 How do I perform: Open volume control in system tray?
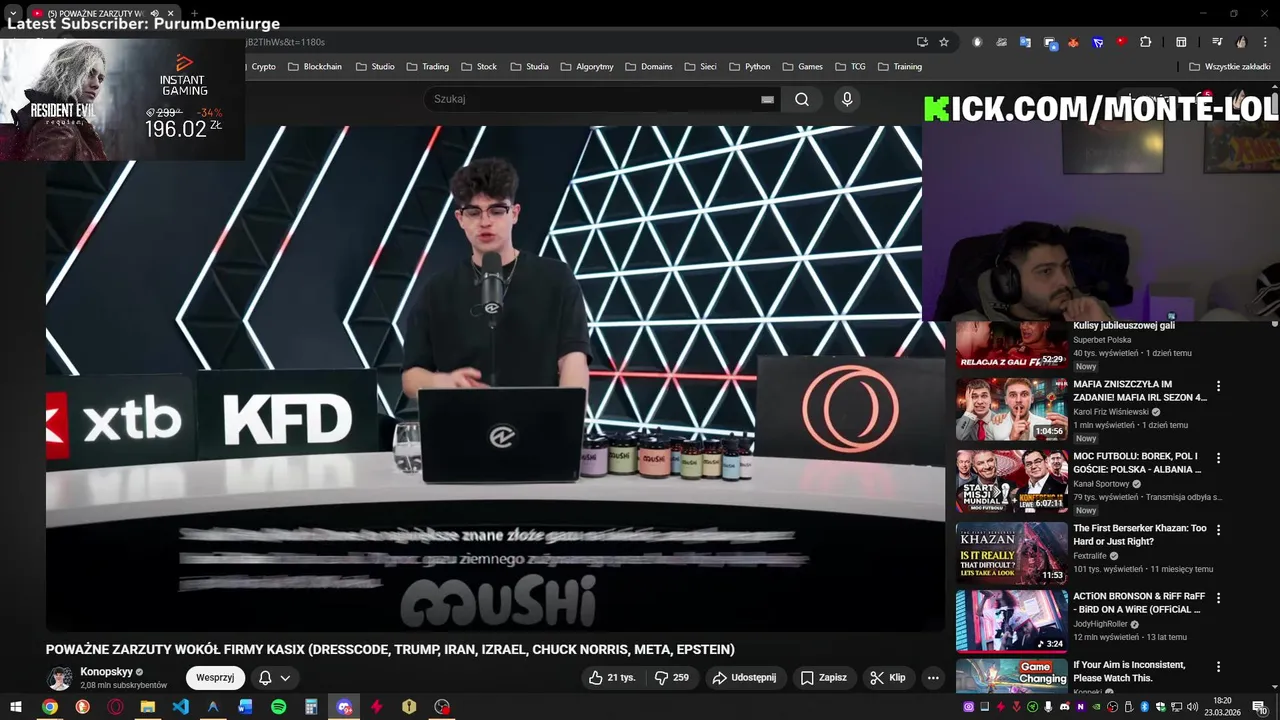pyautogui.click(x=1193, y=707)
